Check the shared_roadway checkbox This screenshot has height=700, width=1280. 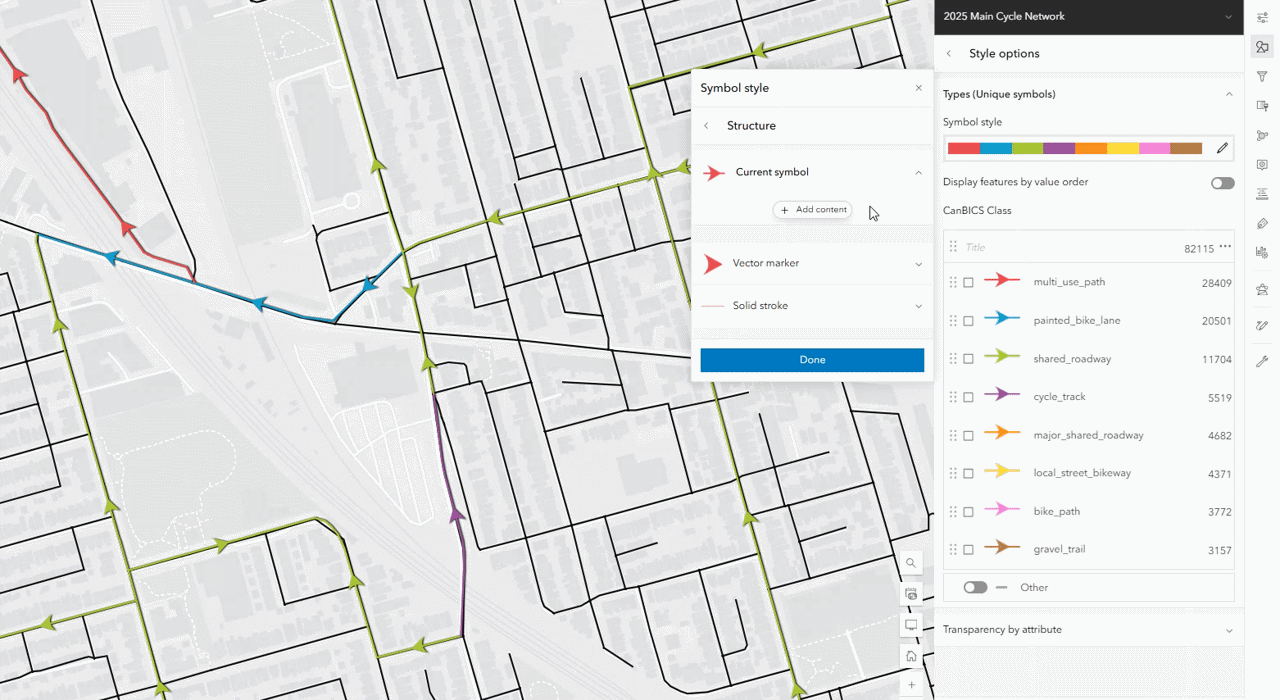coord(968,359)
